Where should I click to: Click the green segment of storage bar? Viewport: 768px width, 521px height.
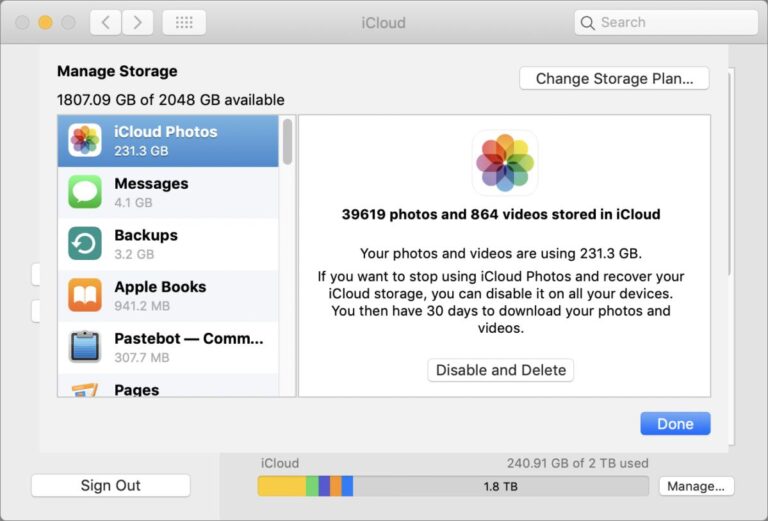point(312,486)
